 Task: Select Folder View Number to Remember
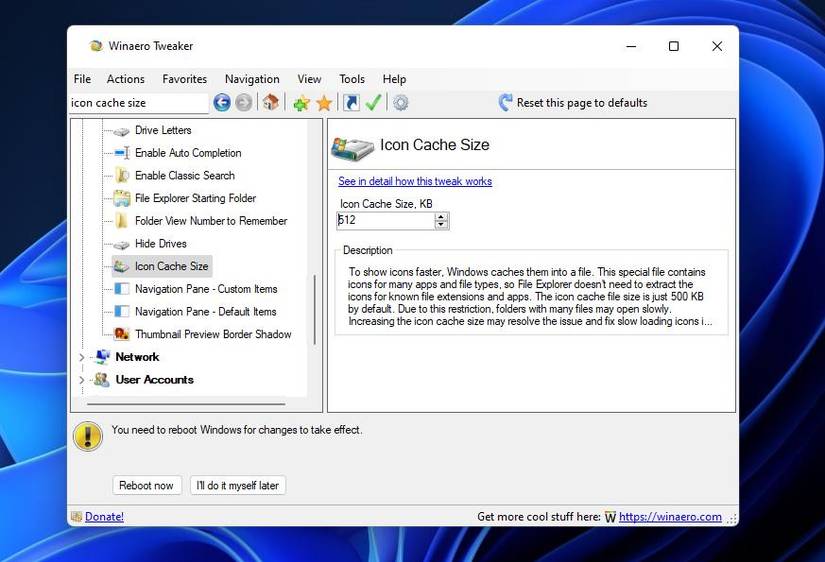click(x=211, y=220)
